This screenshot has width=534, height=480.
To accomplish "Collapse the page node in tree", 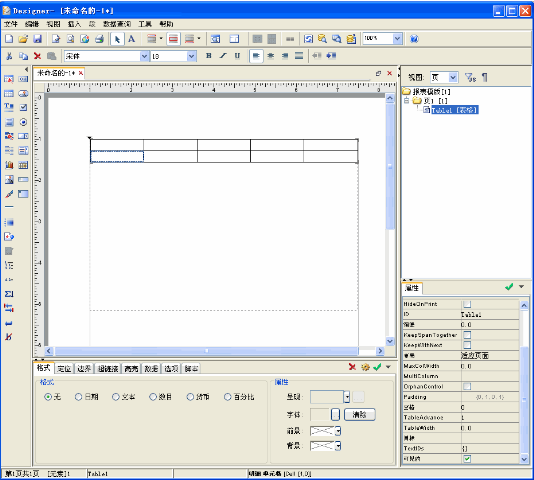I will (x=406, y=100).
